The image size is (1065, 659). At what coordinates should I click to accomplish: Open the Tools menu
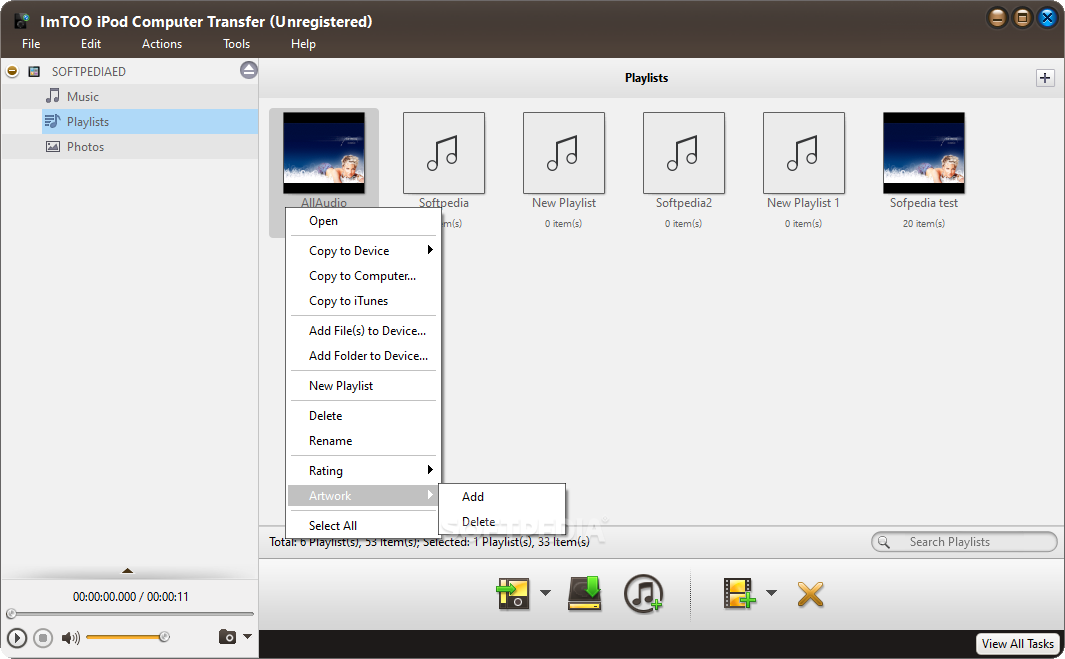[x=236, y=43]
